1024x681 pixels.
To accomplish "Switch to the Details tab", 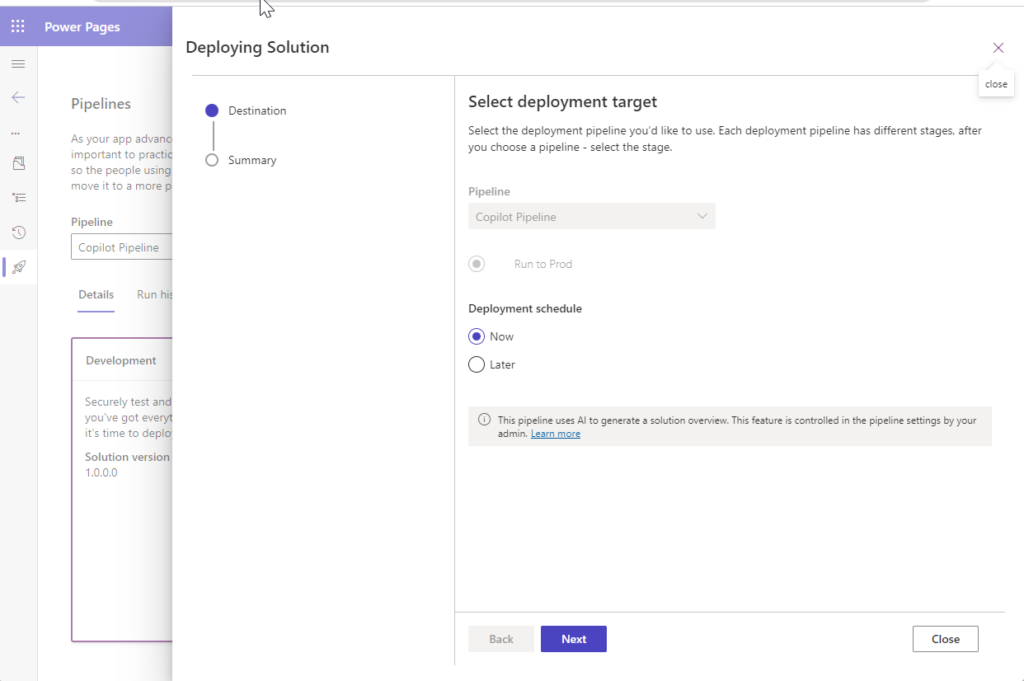I will (x=96, y=294).
